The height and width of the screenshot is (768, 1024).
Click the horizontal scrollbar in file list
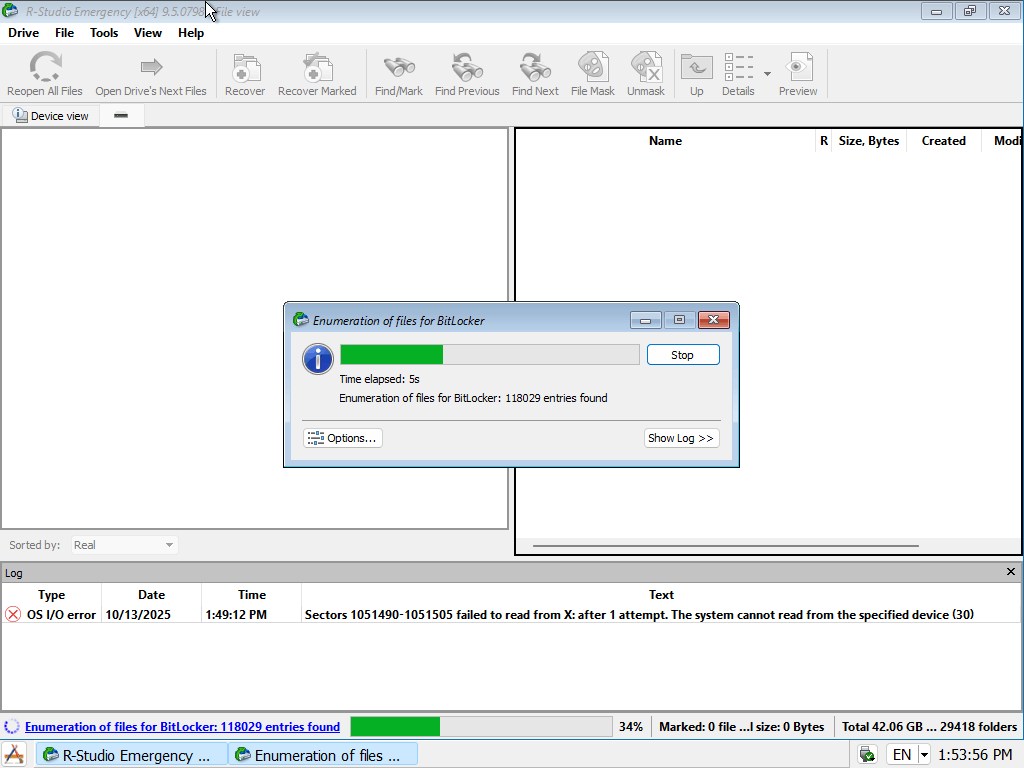tap(726, 545)
